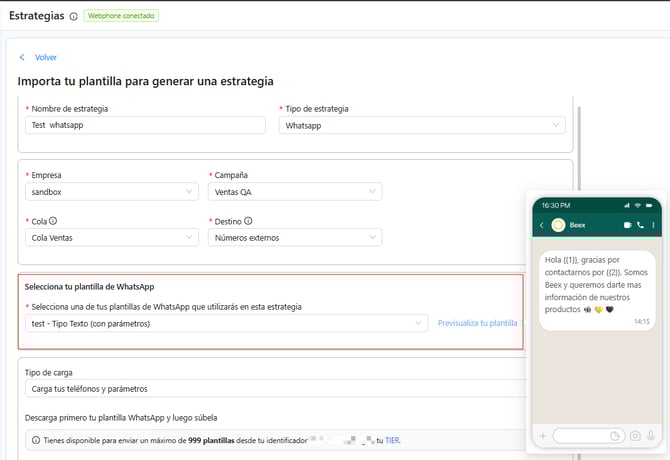Screen dimensions: 670x460
Task: Click the video call icon in phone preview
Action: pyautogui.click(x=627, y=226)
